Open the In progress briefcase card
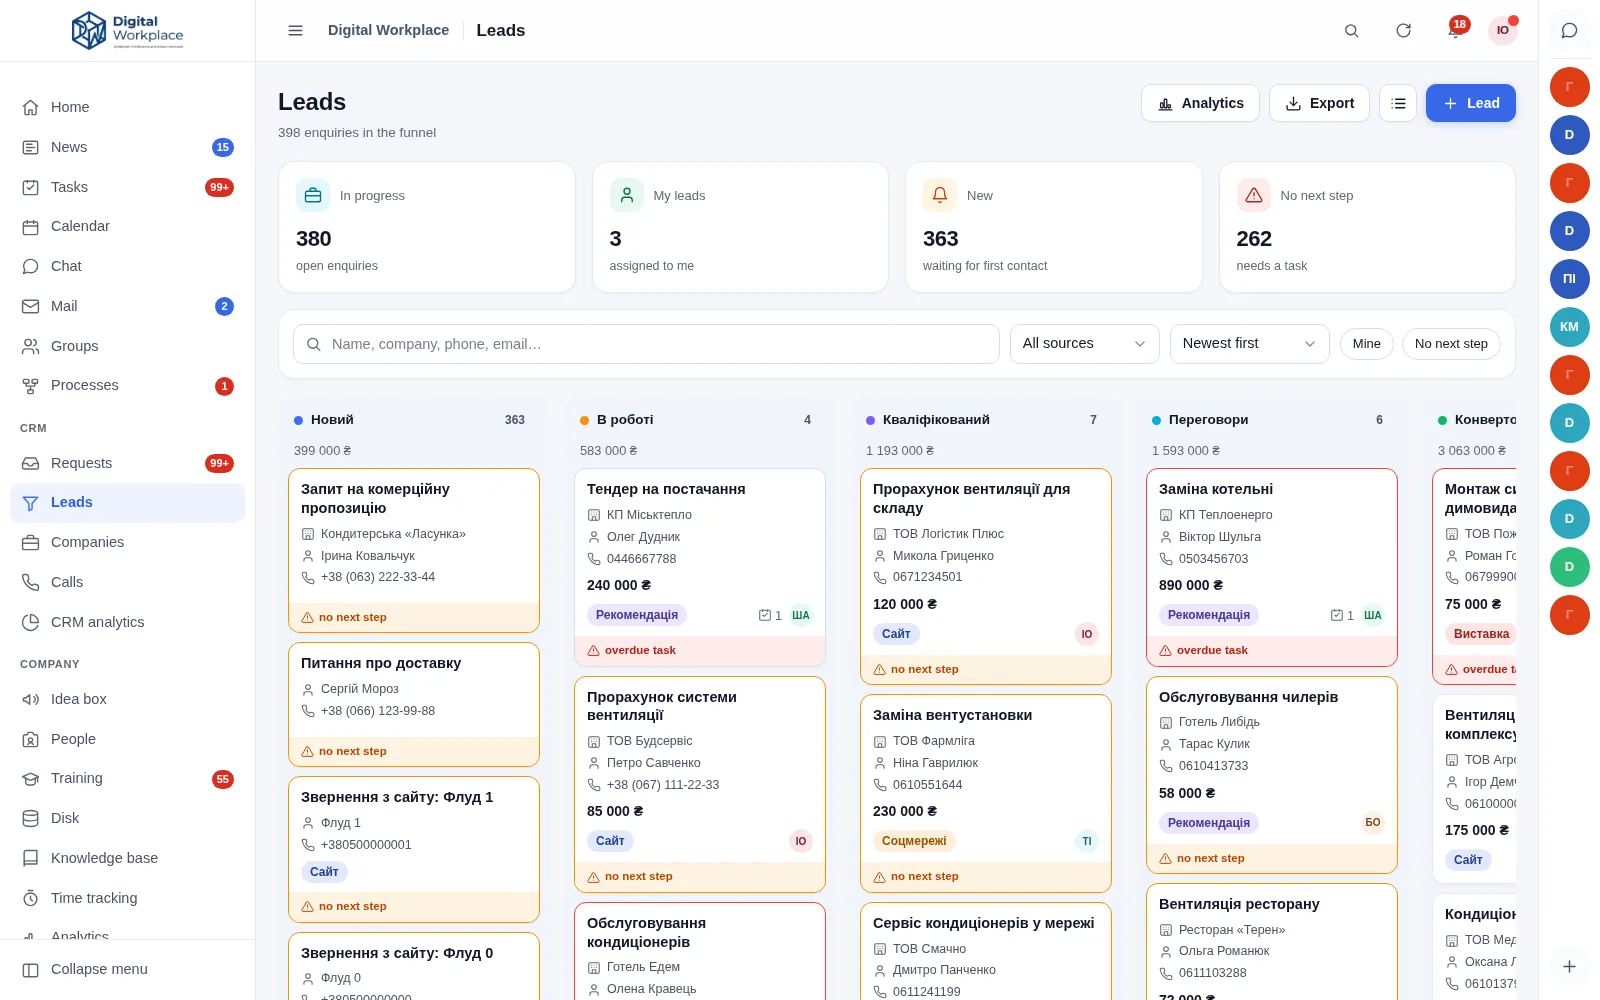Screen dimensions: 1600x1000 click(427, 227)
